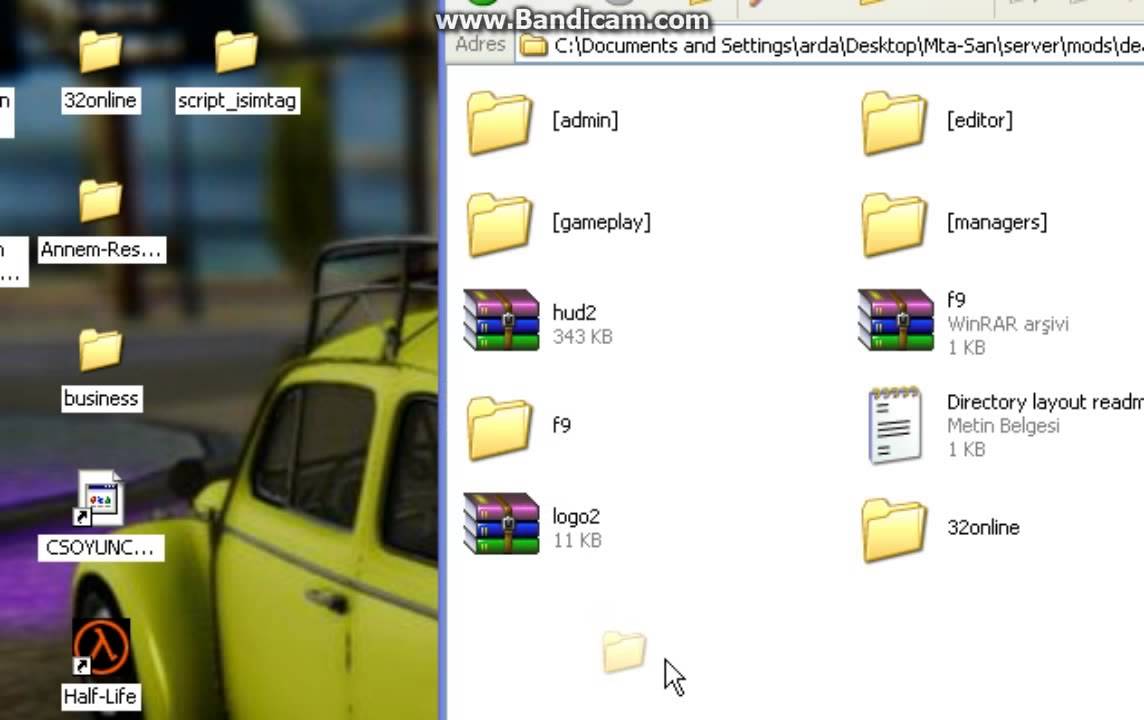1144x720 pixels.
Task: Click the 11 KB size text under logo2
Action: coord(577,541)
